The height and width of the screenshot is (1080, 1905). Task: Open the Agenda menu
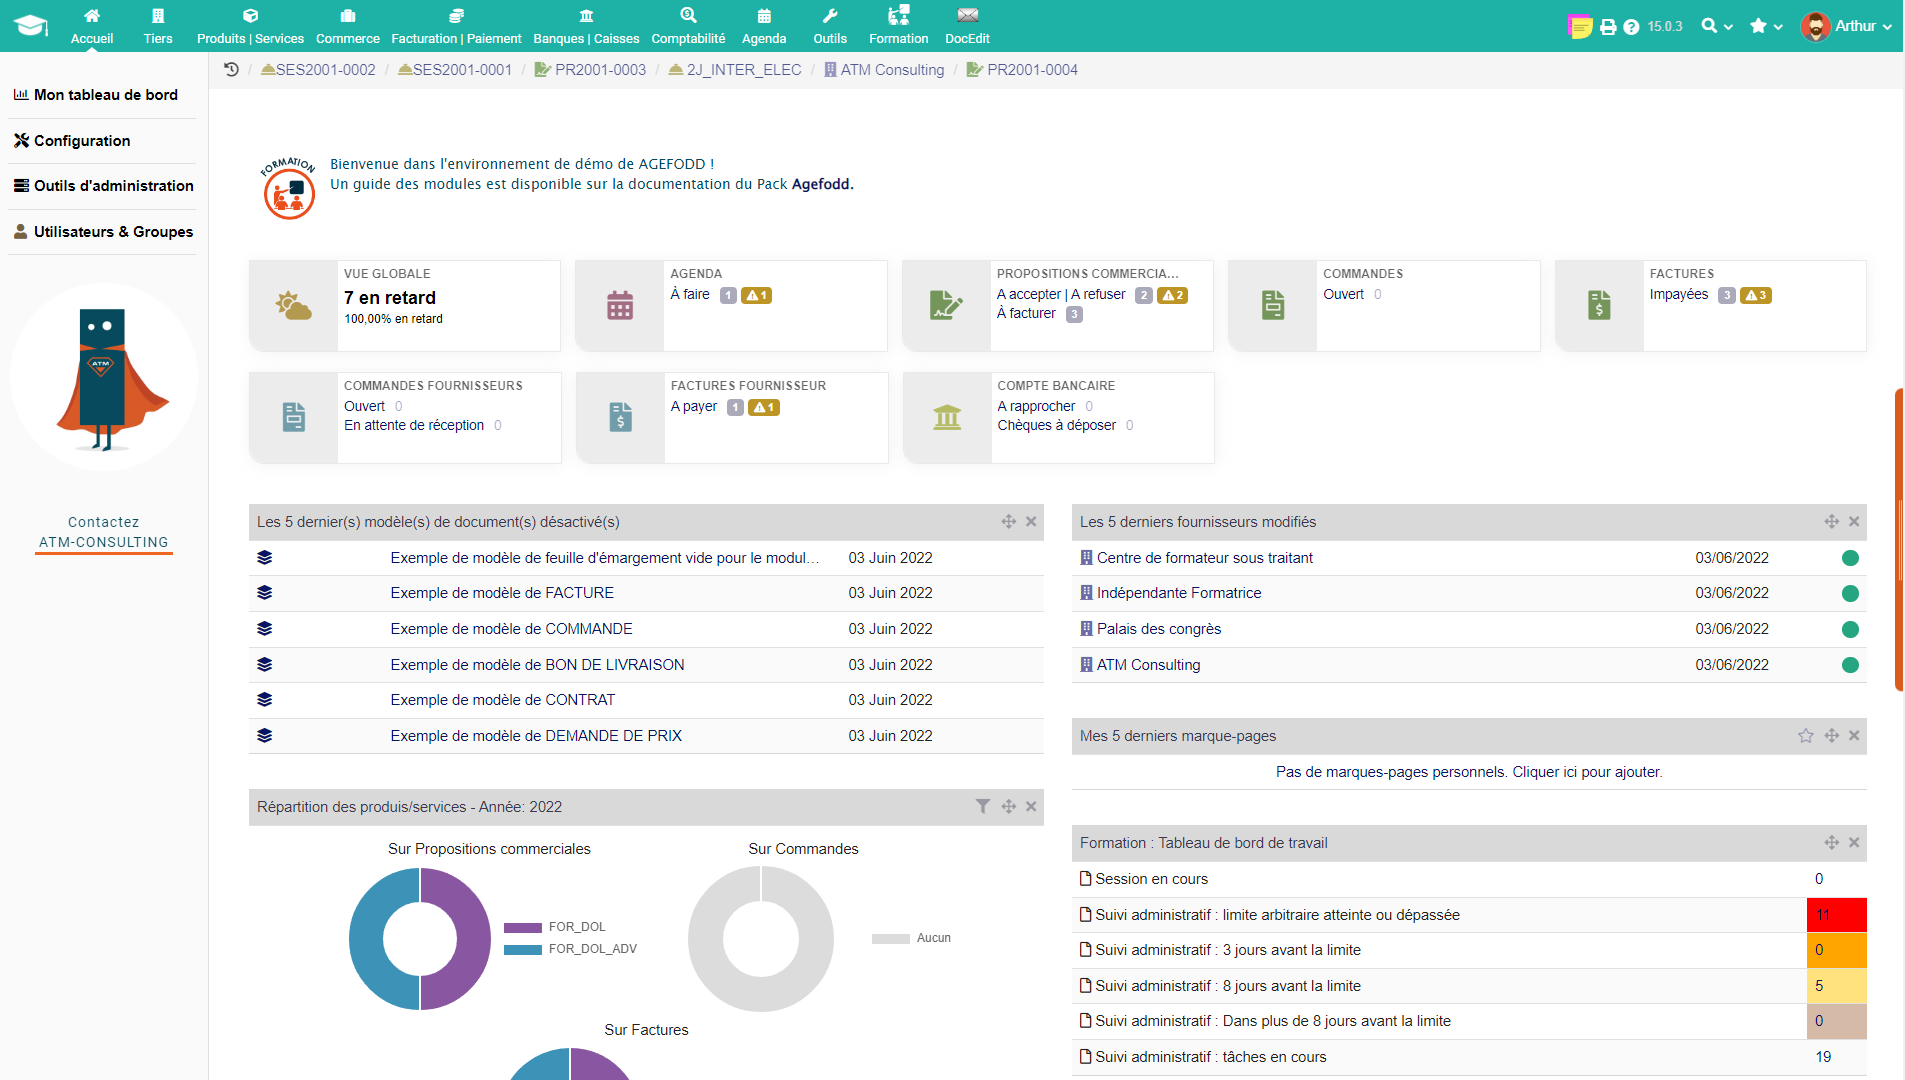(764, 26)
